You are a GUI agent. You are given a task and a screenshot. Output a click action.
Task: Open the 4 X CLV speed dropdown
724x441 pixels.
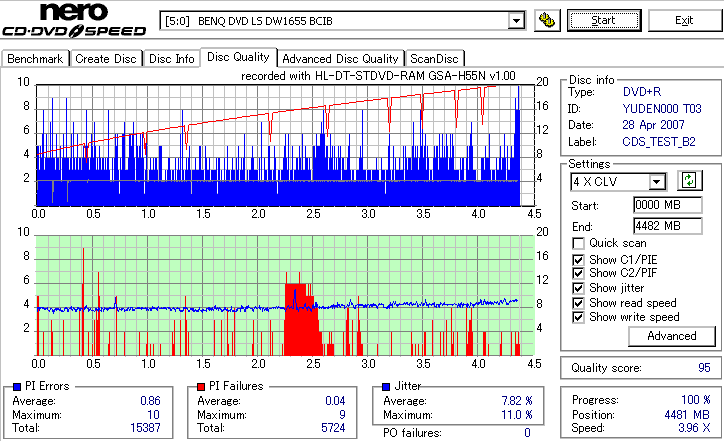(x=657, y=181)
